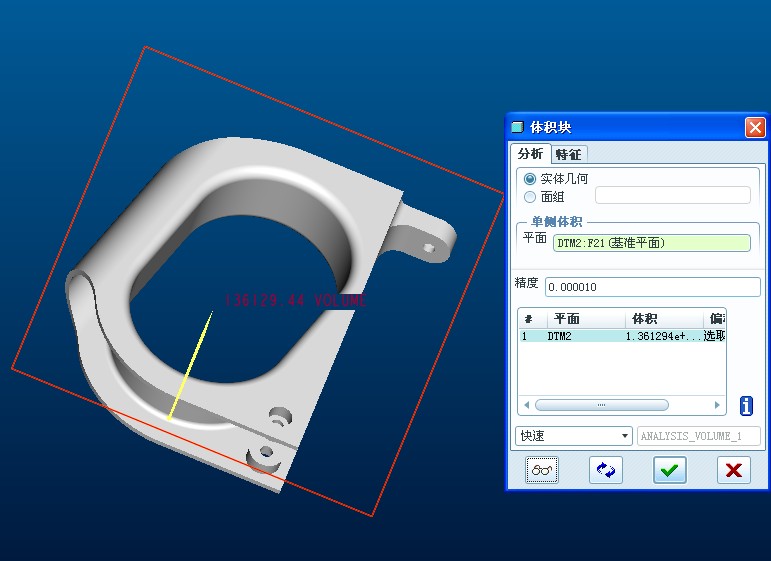
Task: Switch to the 分析 tab
Action: 530,154
